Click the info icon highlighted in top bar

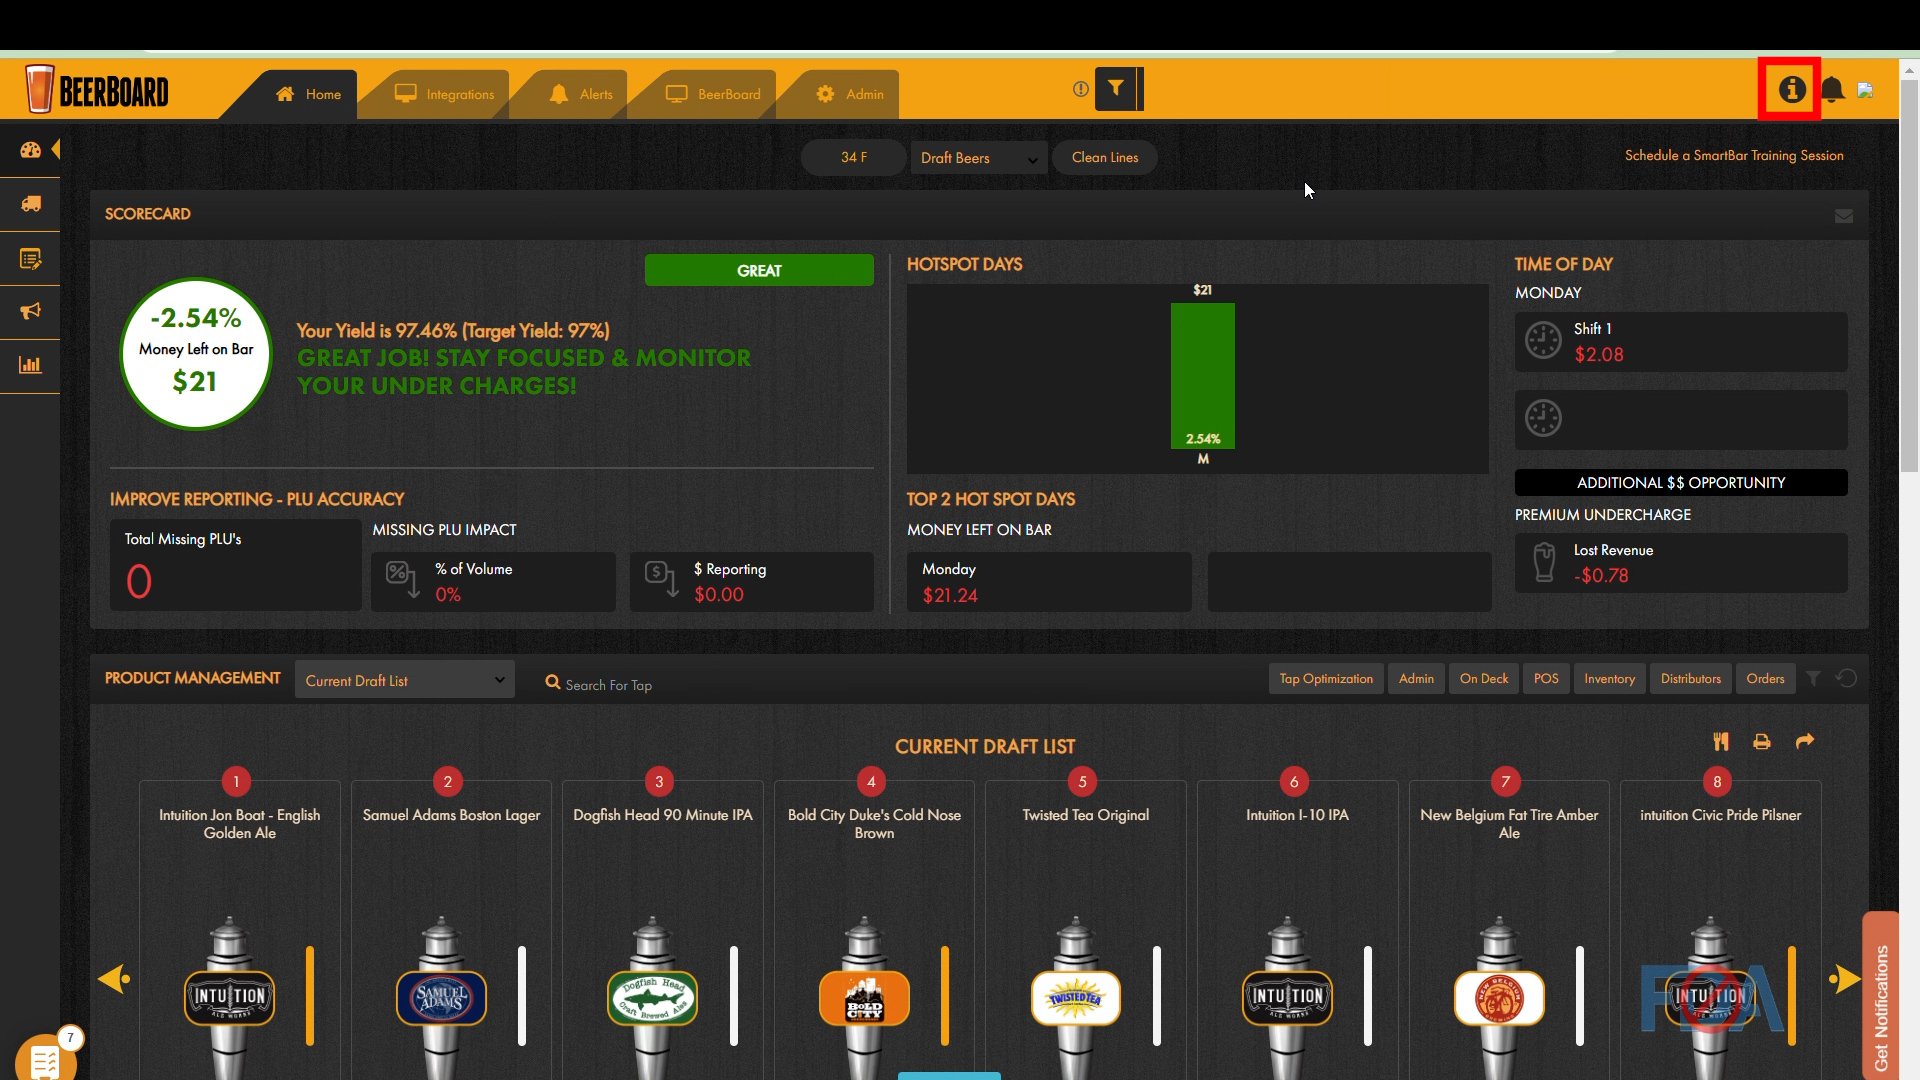(x=1791, y=89)
